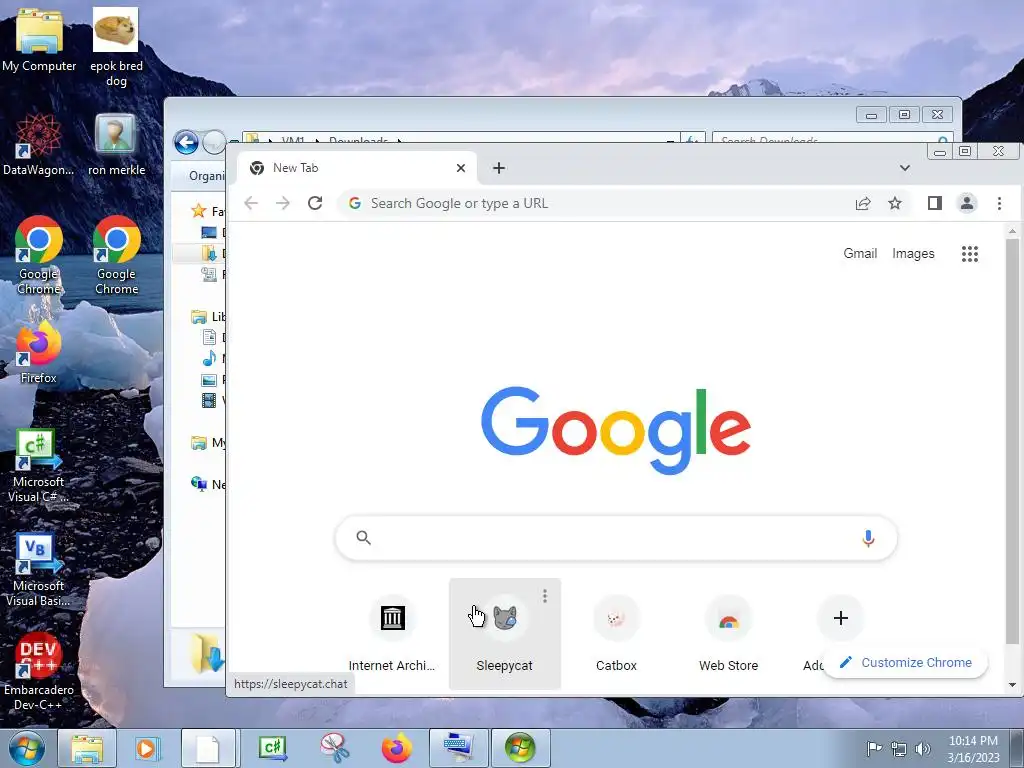Viewport: 1024px width, 768px height.
Task: Select DataWagon desktop shortcut
Action: pyautogui.click(x=39, y=145)
